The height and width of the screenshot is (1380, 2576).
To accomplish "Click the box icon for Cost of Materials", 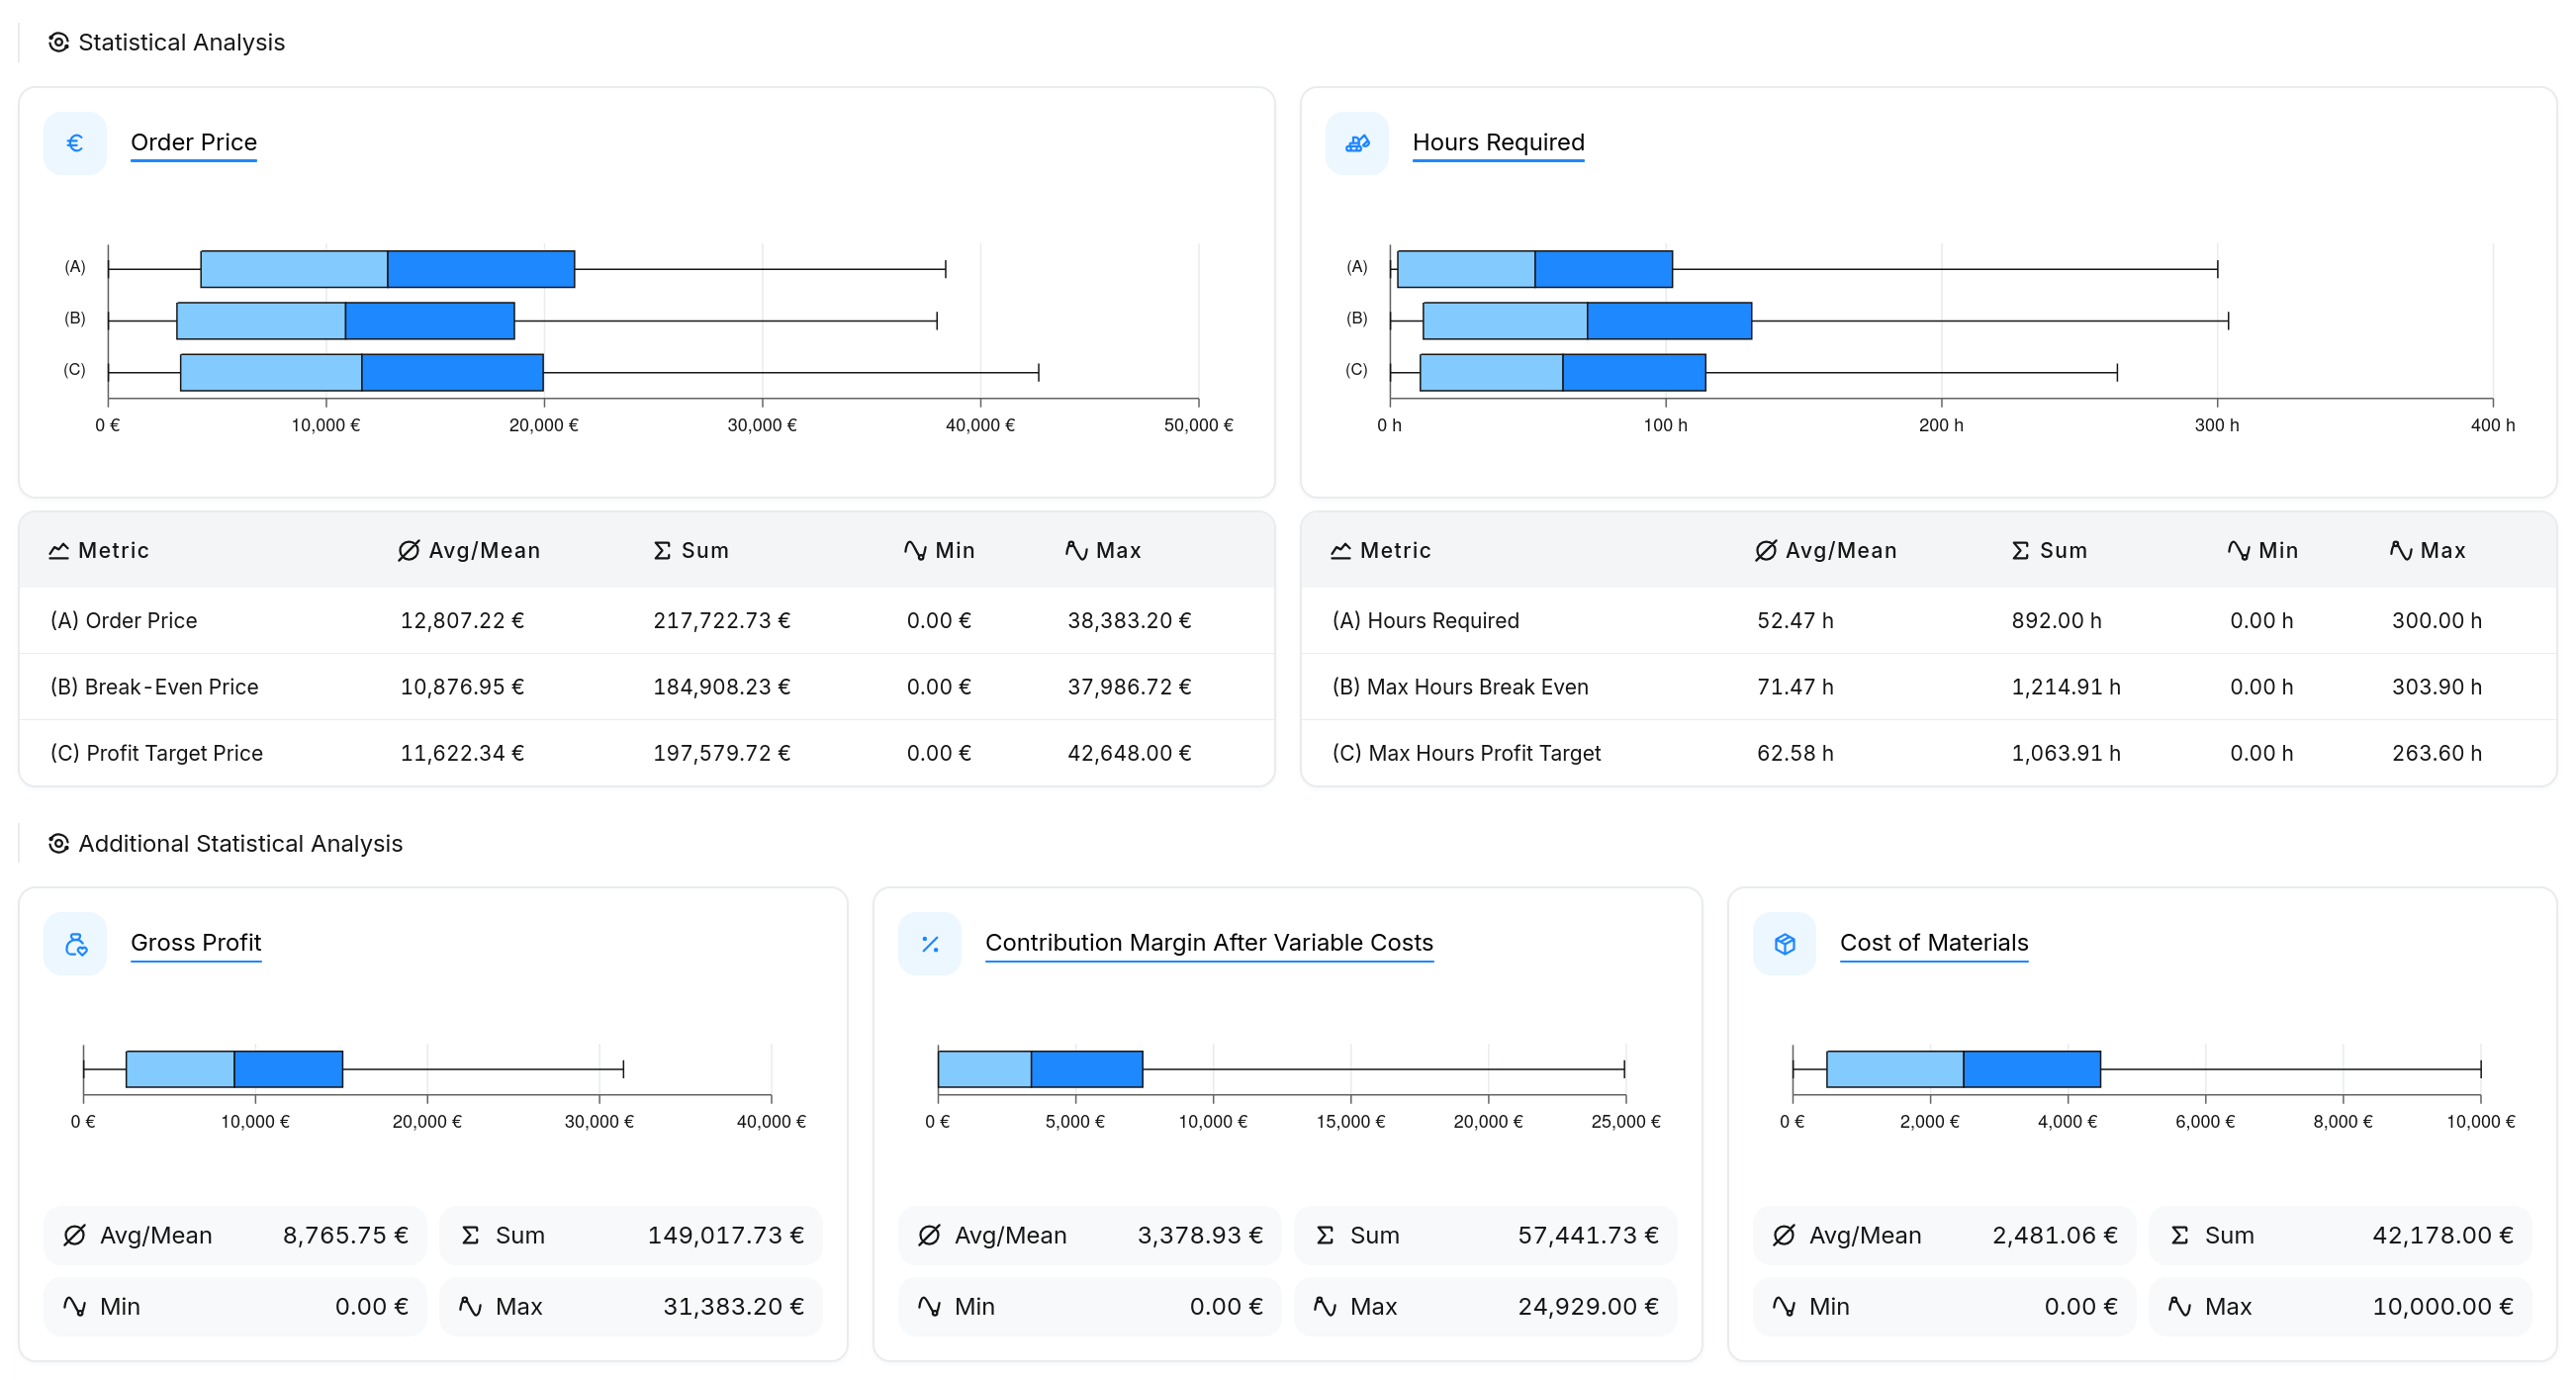I will coord(1785,943).
